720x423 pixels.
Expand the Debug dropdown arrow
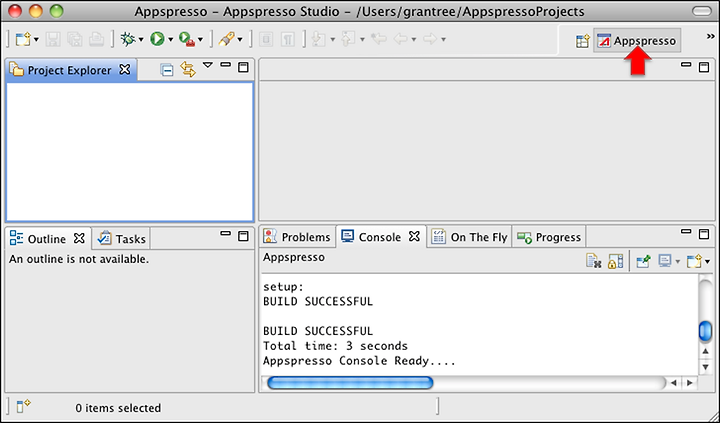pos(141,40)
